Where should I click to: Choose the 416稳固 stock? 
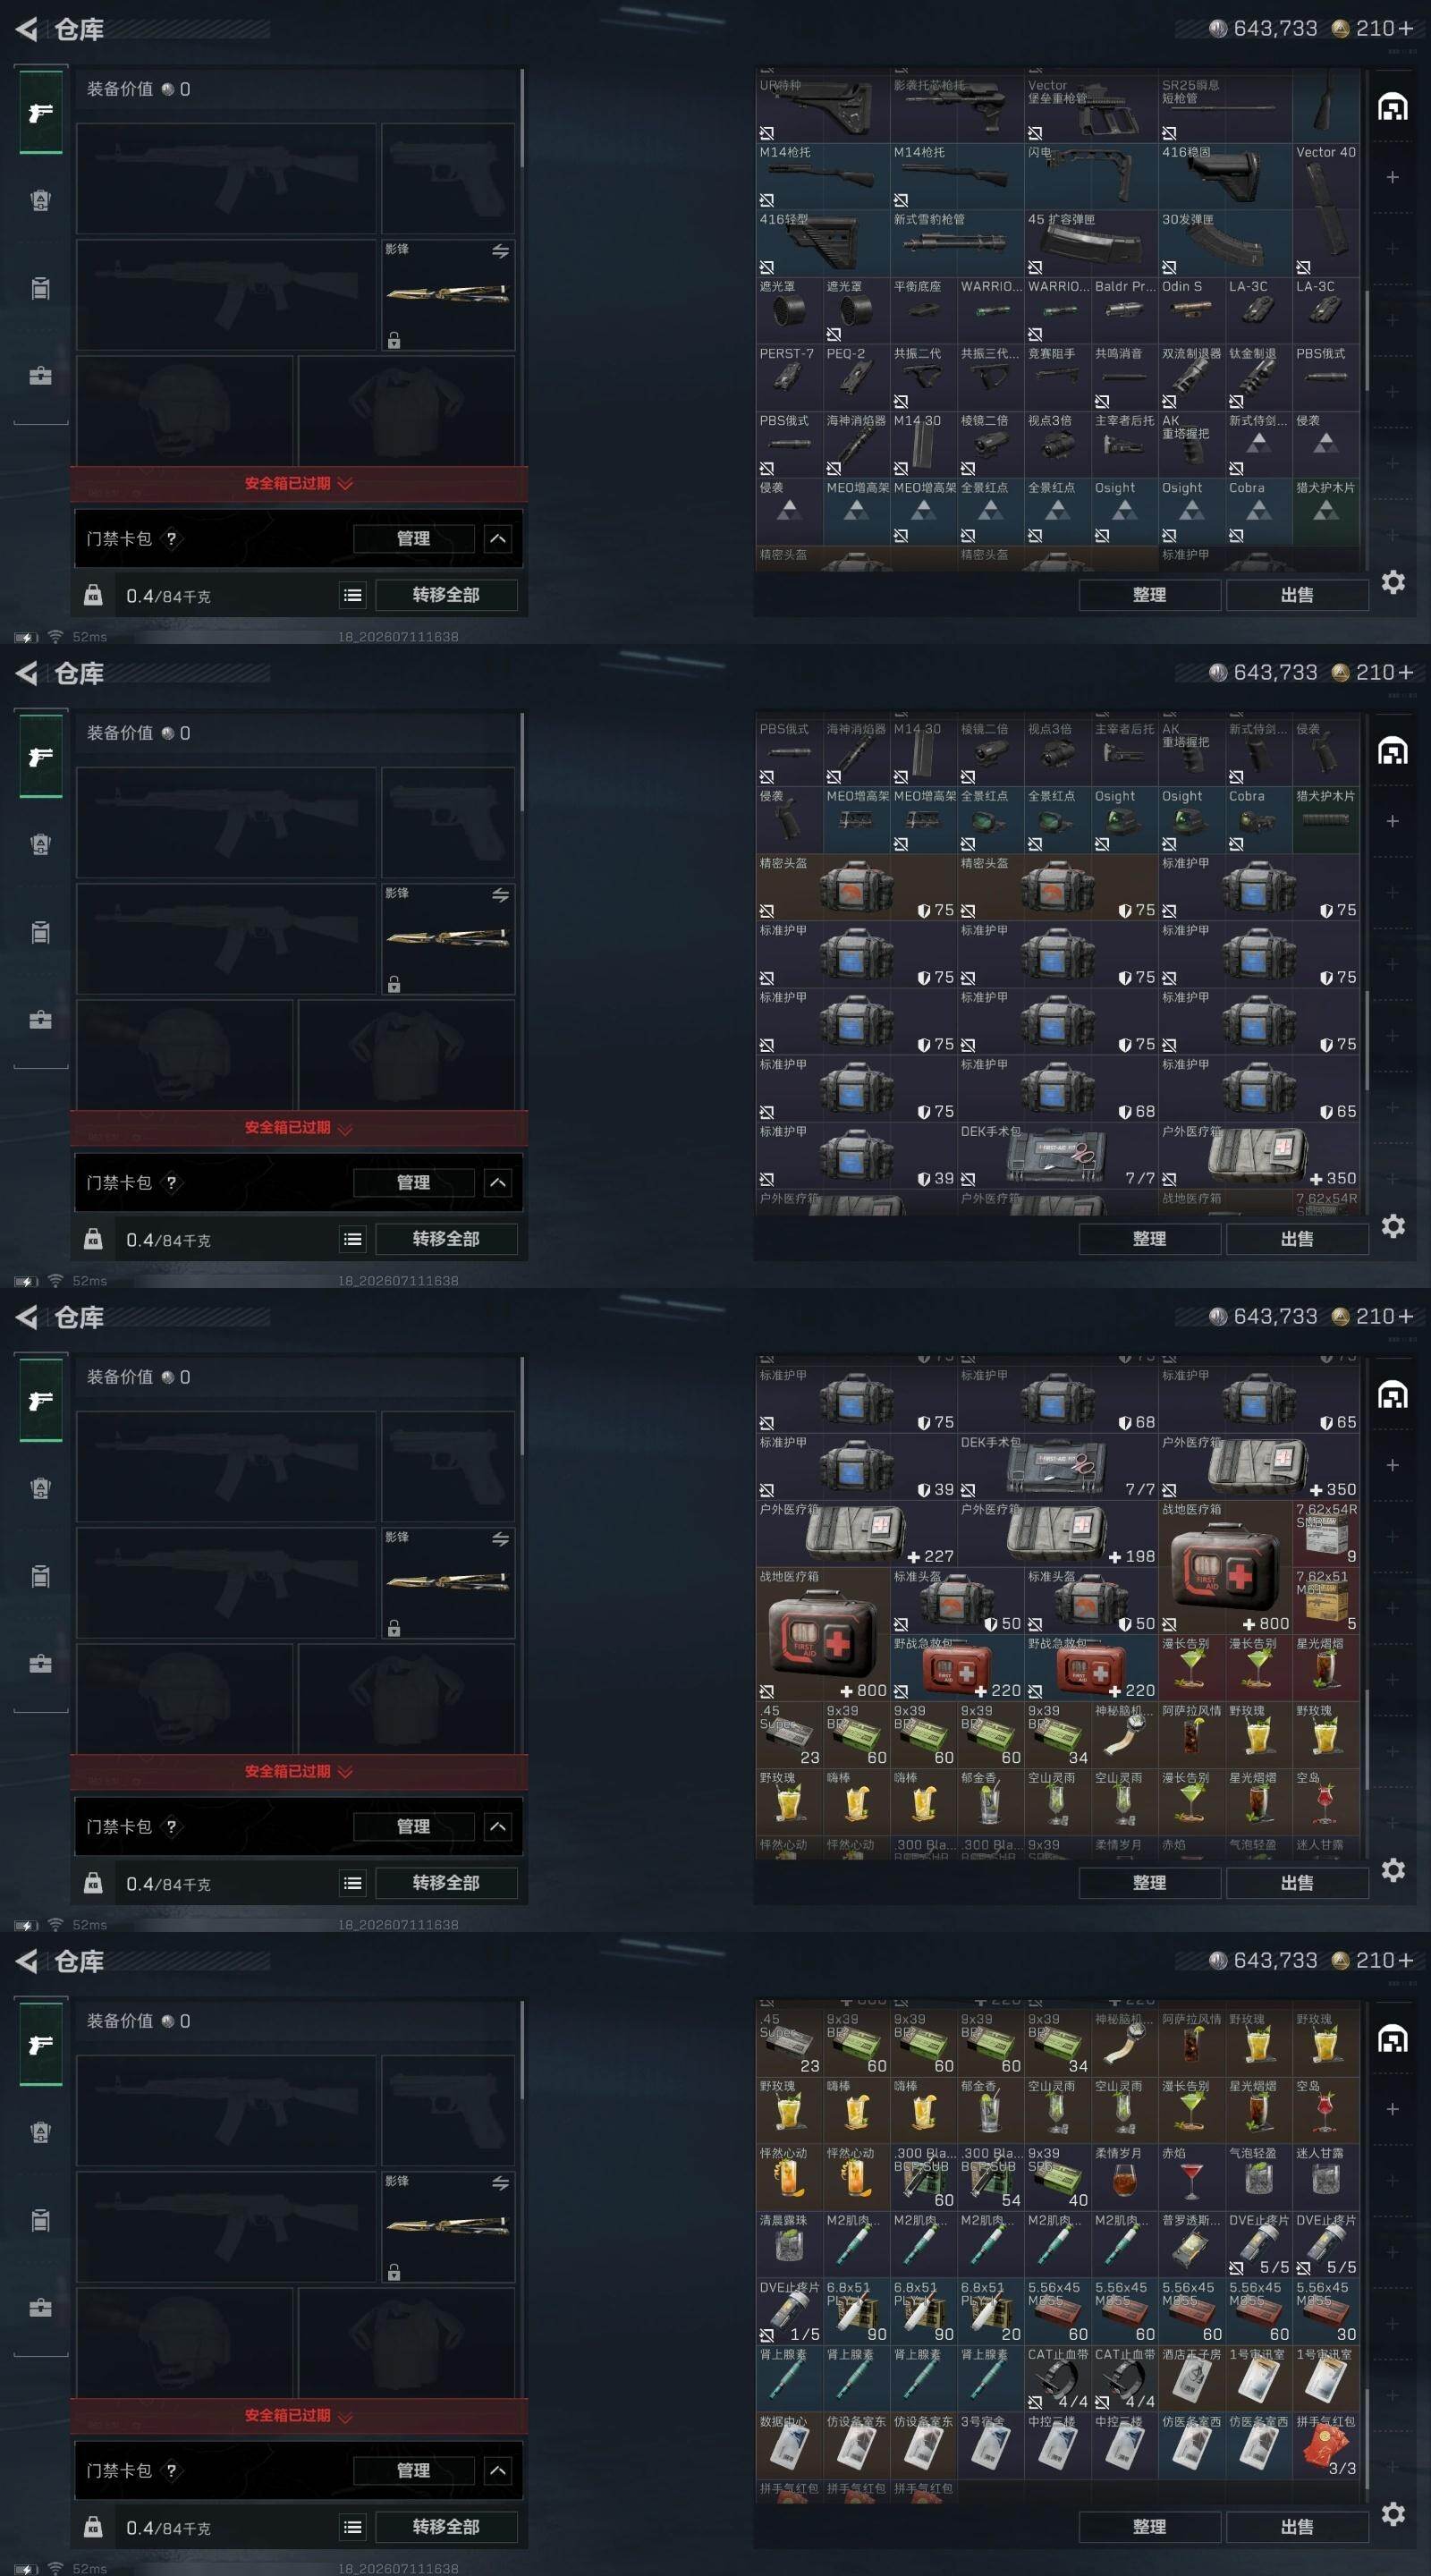tap(1225, 176)
